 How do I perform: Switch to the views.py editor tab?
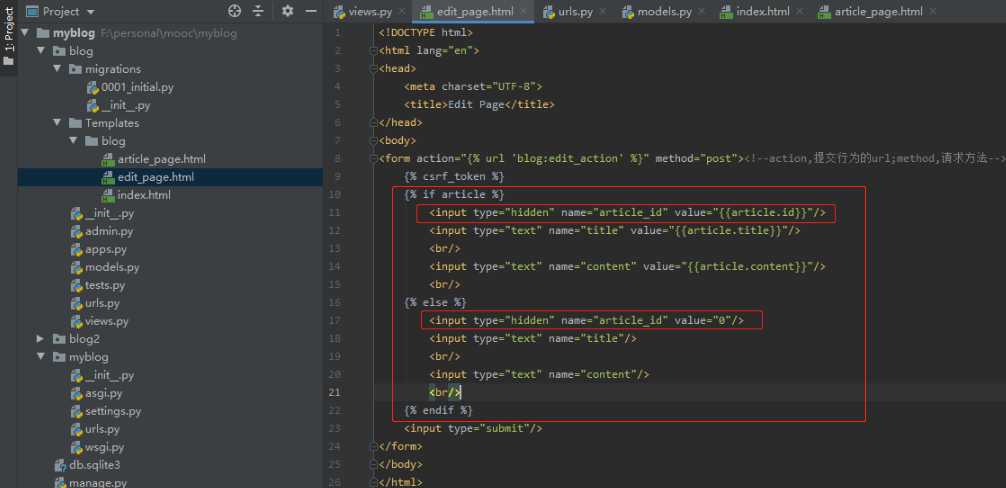[x=371, y=12]
